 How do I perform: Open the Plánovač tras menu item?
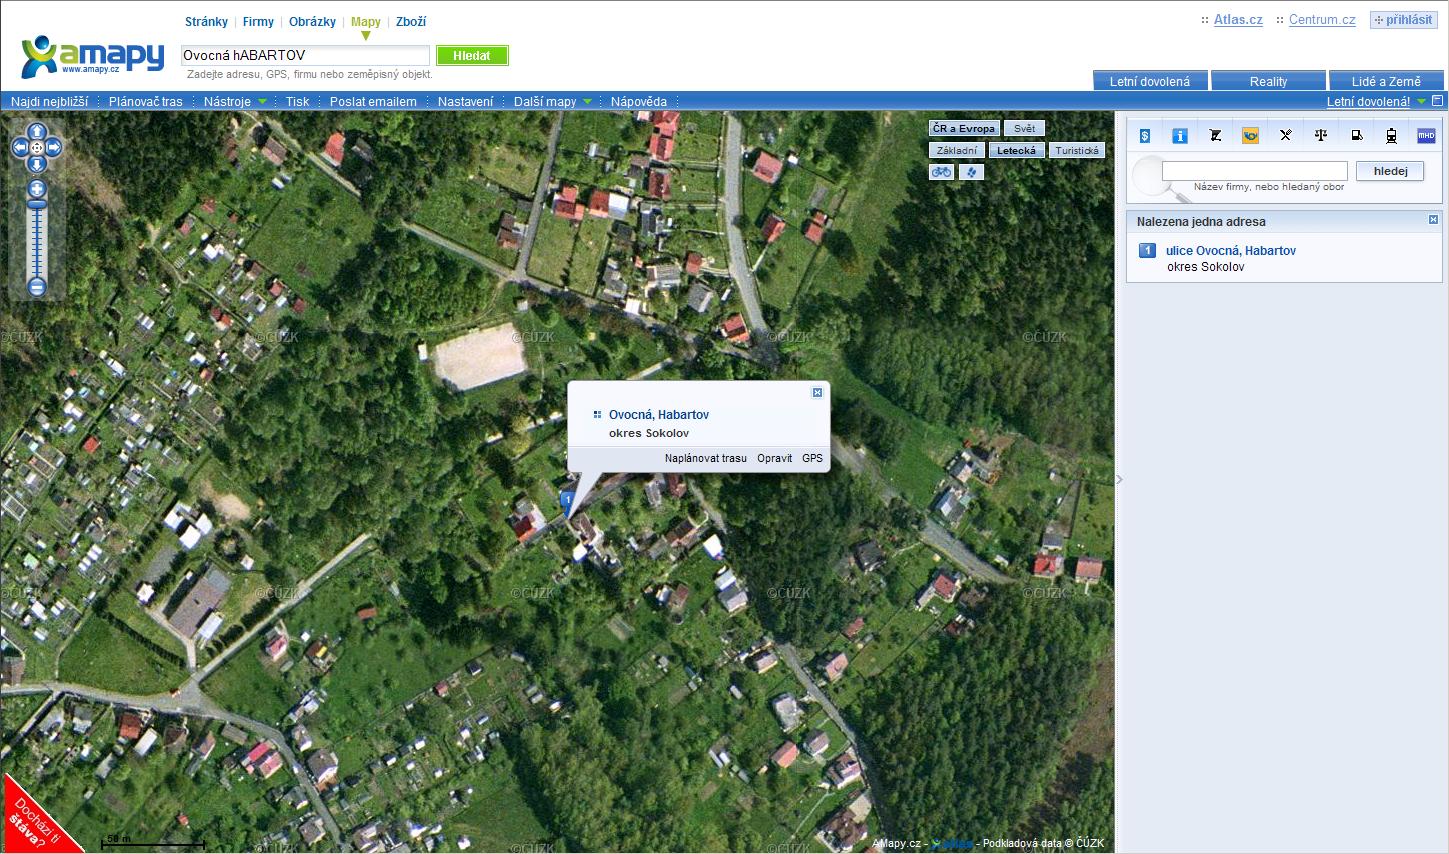point(146,101)
